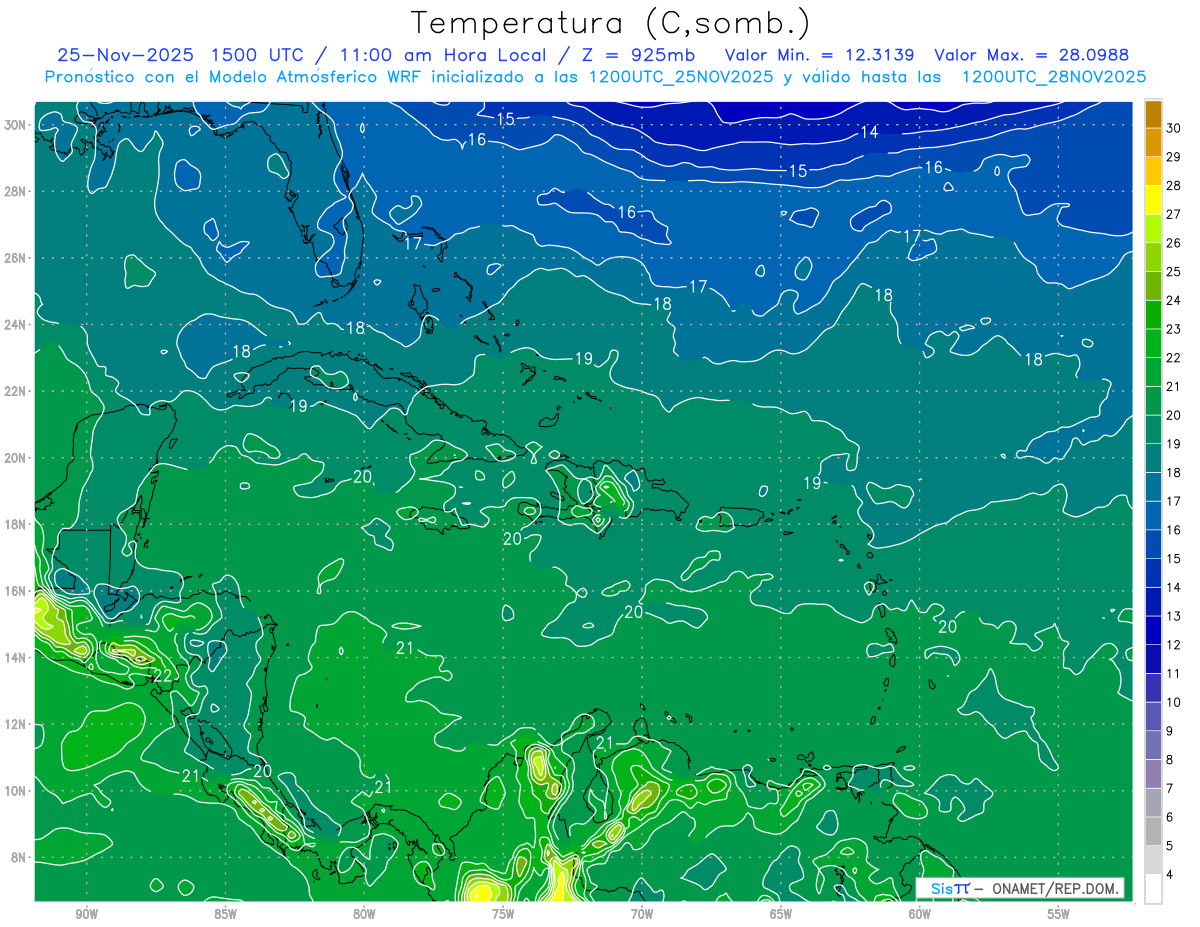This screenshot has width=1200, height=927.
Task: Click the '25-Nov-2025' date in the header
Action: tap(124, 55)
